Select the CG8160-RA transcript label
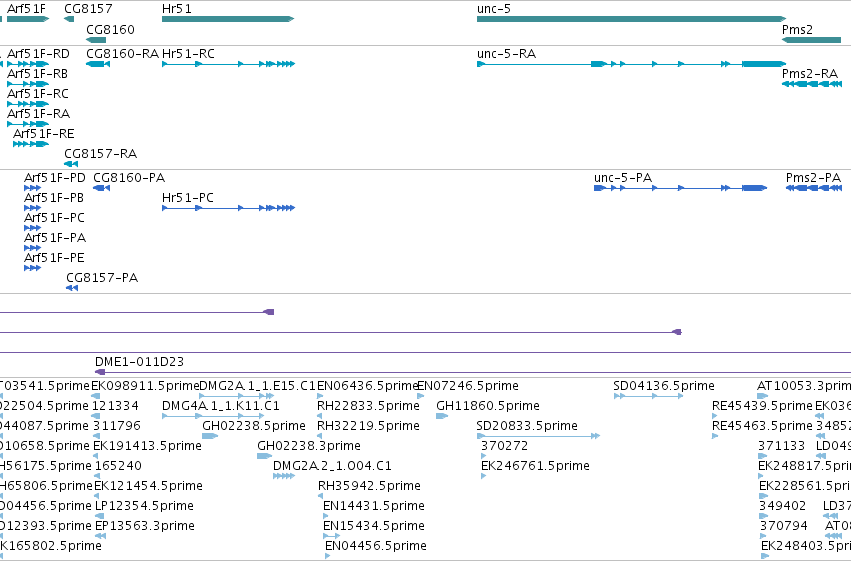 point(122,54)
